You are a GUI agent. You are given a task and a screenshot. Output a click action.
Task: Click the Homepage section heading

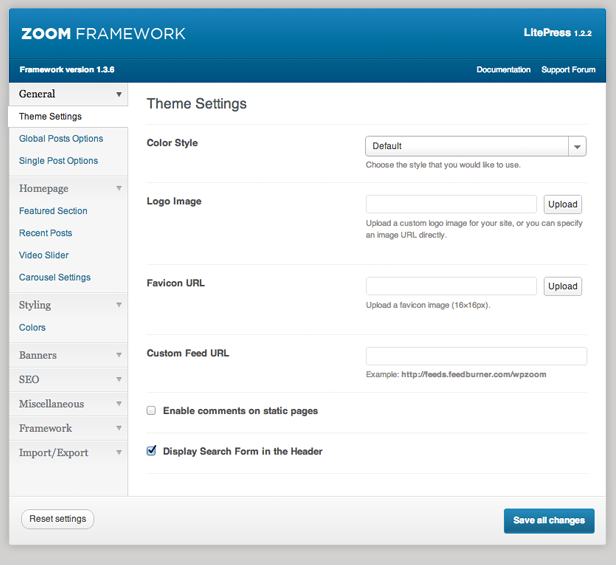click(x=44, y=189)
